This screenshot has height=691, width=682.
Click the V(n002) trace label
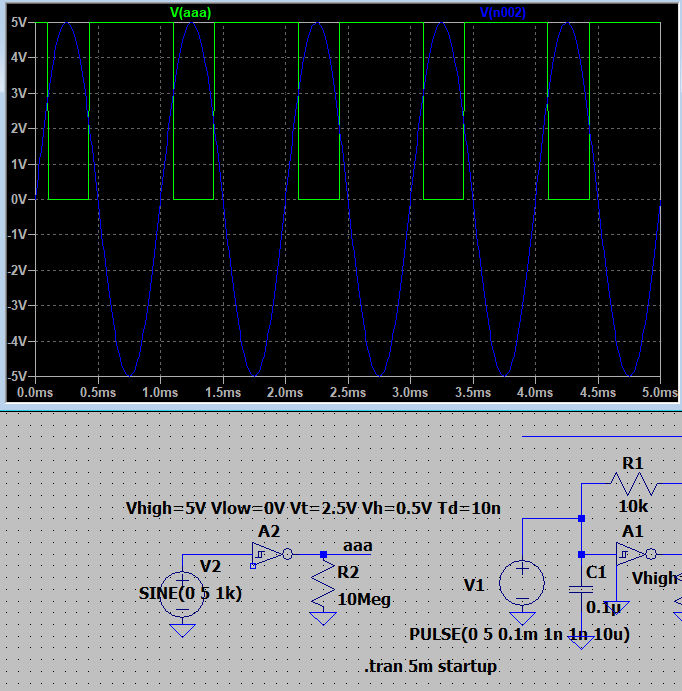pyautogui.click(x=503, y=12)
